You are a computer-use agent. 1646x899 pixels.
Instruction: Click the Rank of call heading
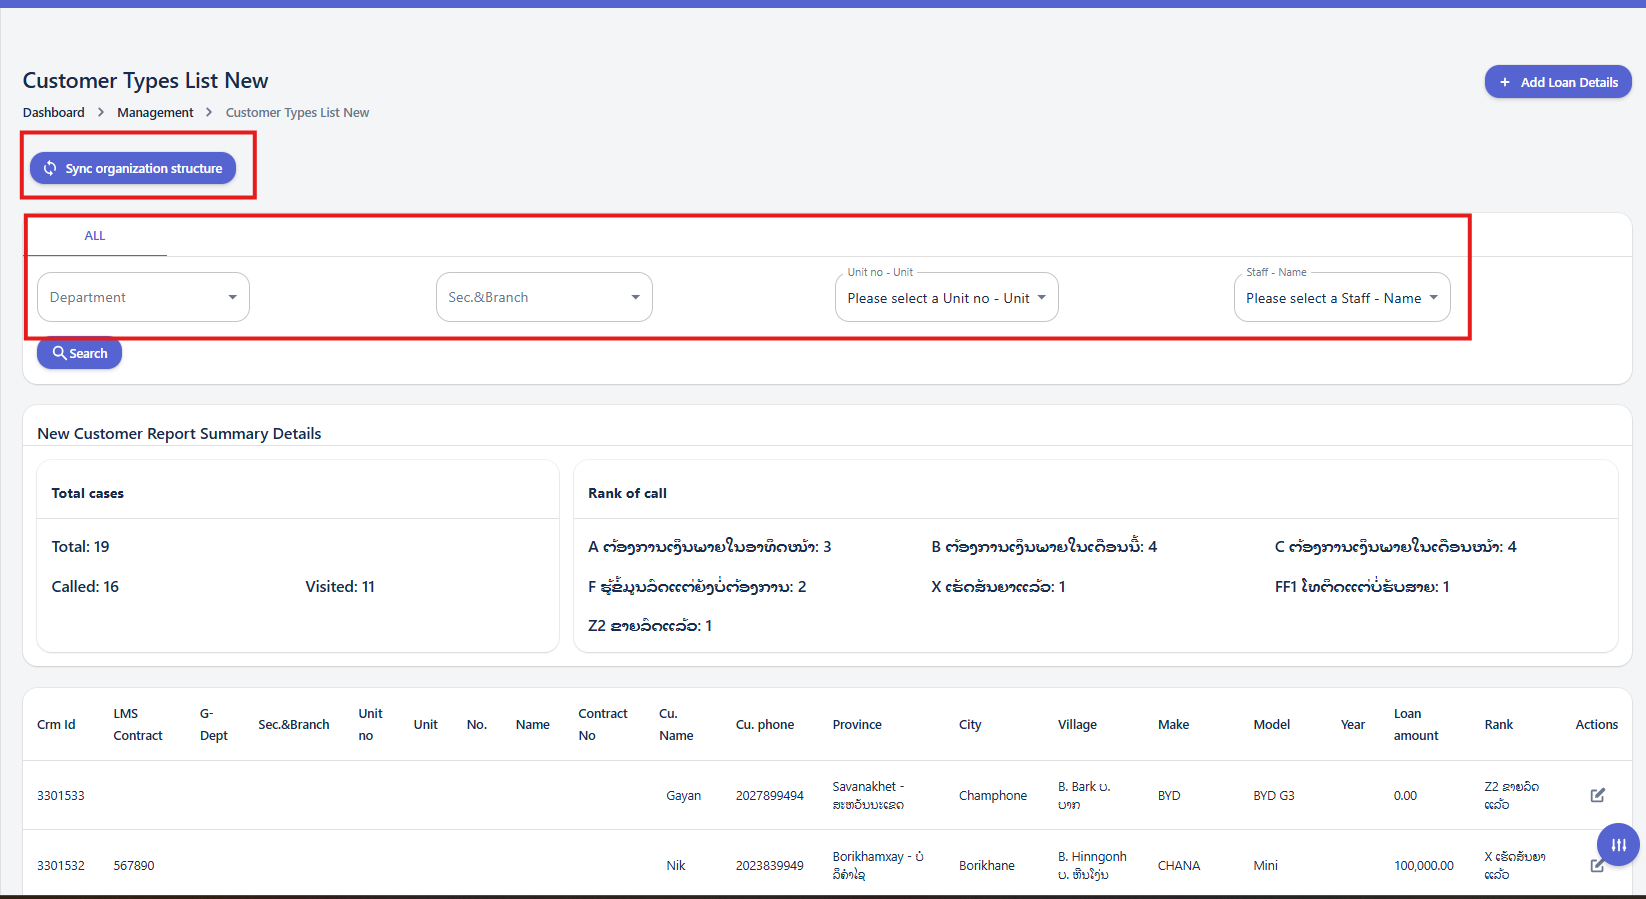point(627,493)
